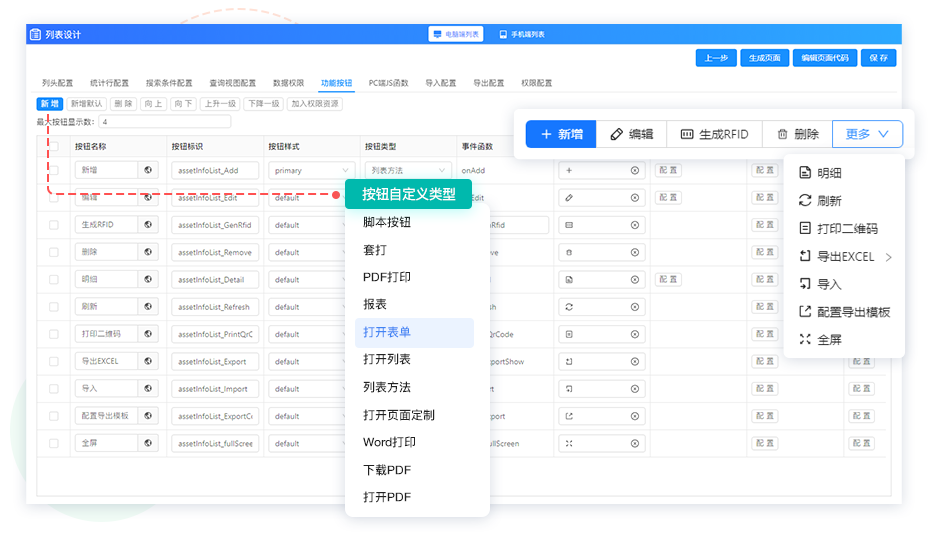Open the default style dropdown in 生成RFID row

click(306, 225)
